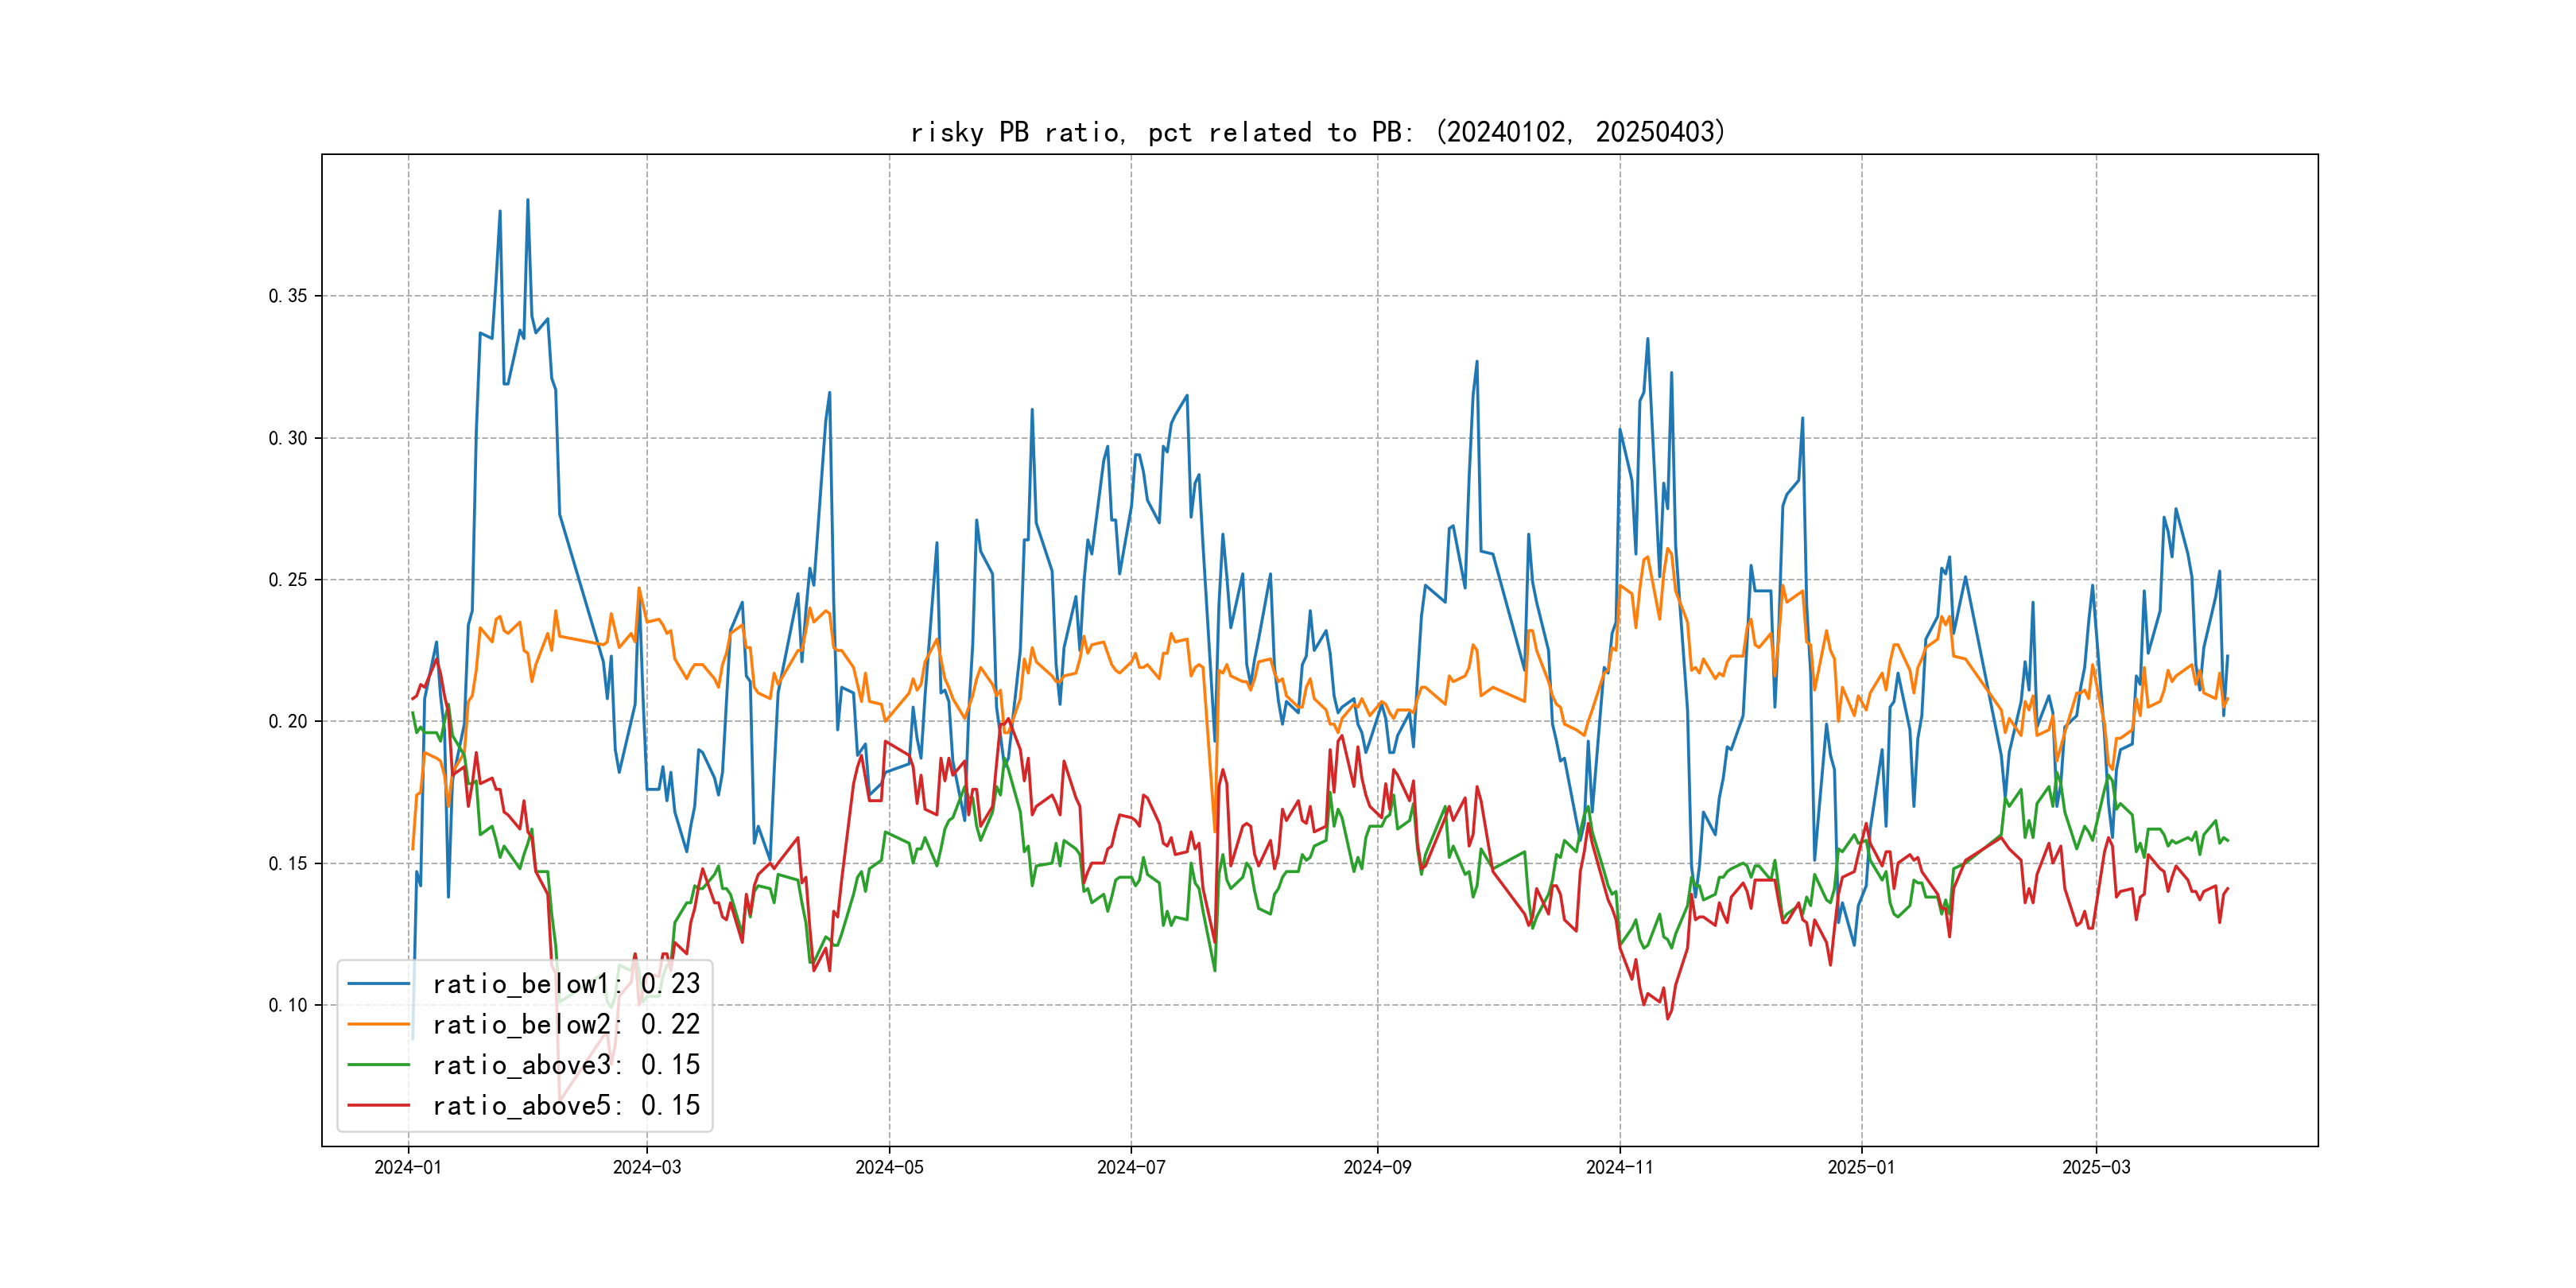Select the 'ratio_above3: 0.15' legend label
Viewport: 2576px width, 1288px height.
pos(566,1065)
